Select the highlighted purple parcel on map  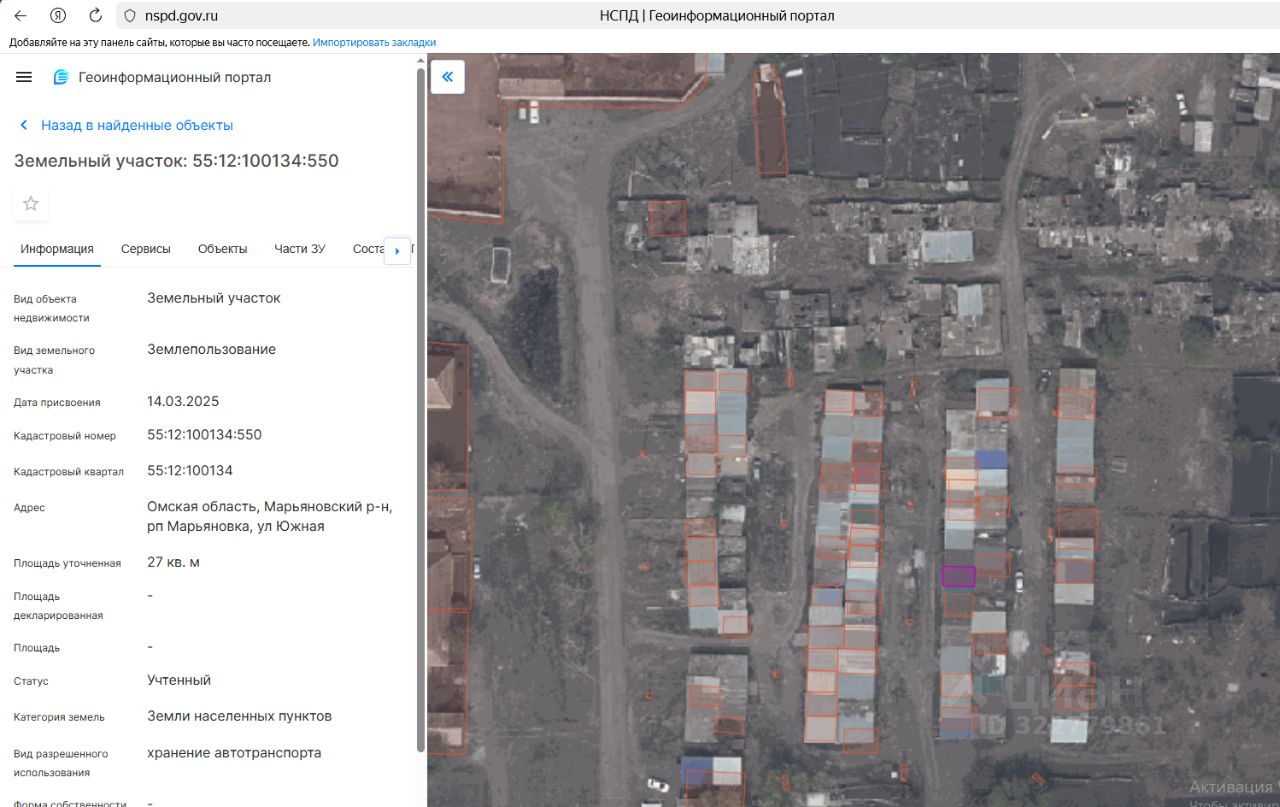tap(958, 576)
